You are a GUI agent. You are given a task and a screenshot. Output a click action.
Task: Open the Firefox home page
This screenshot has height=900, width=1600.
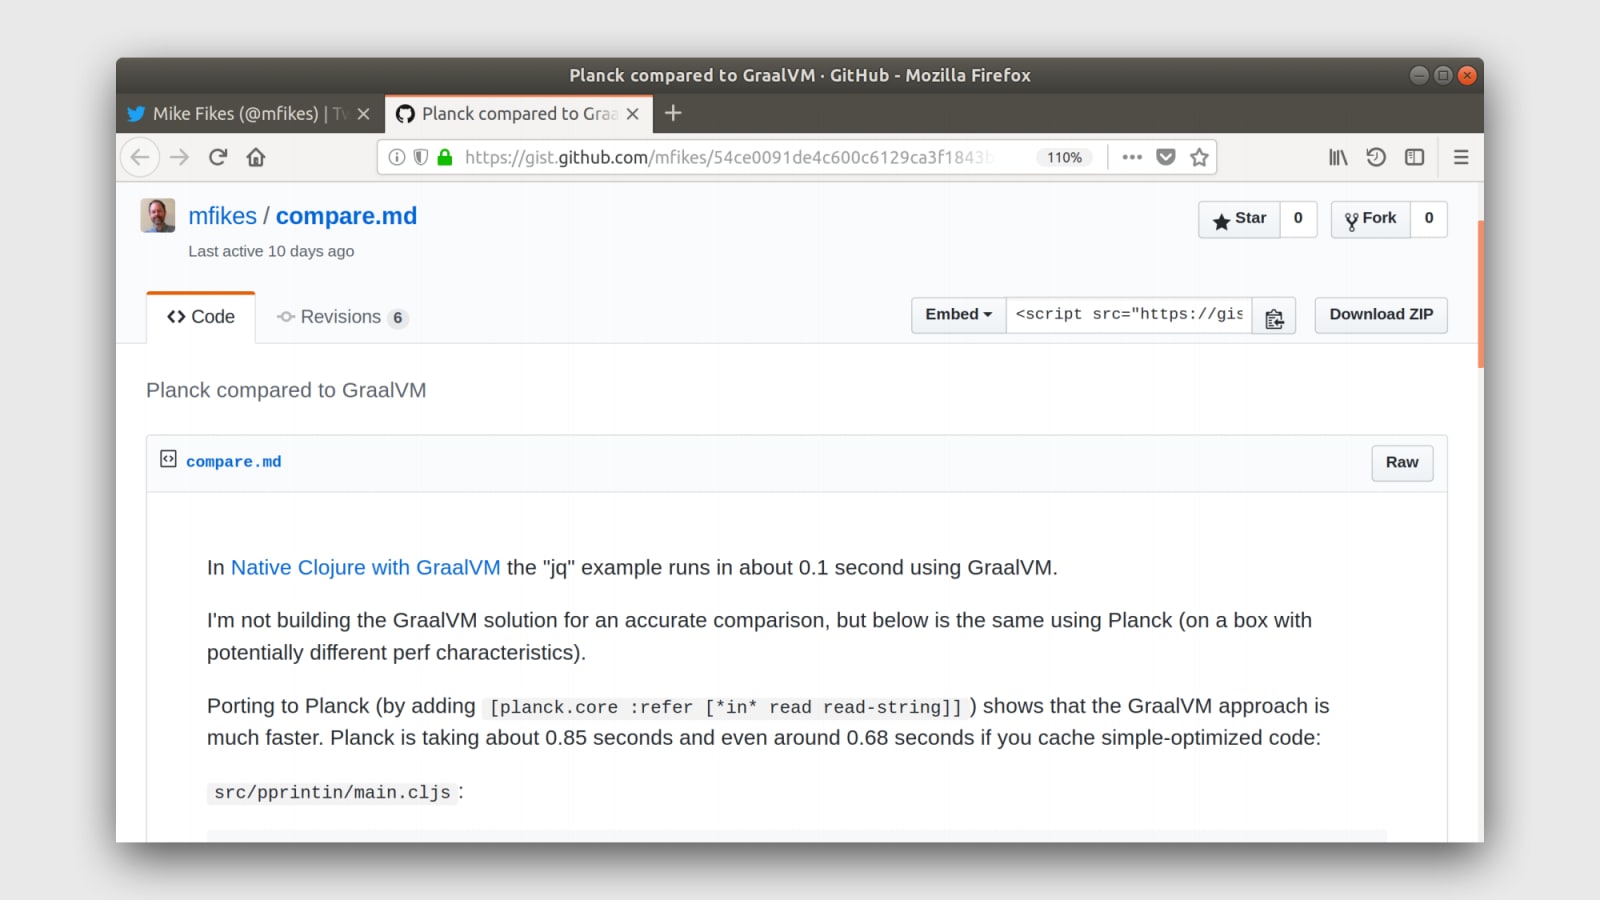coord(256,157)
